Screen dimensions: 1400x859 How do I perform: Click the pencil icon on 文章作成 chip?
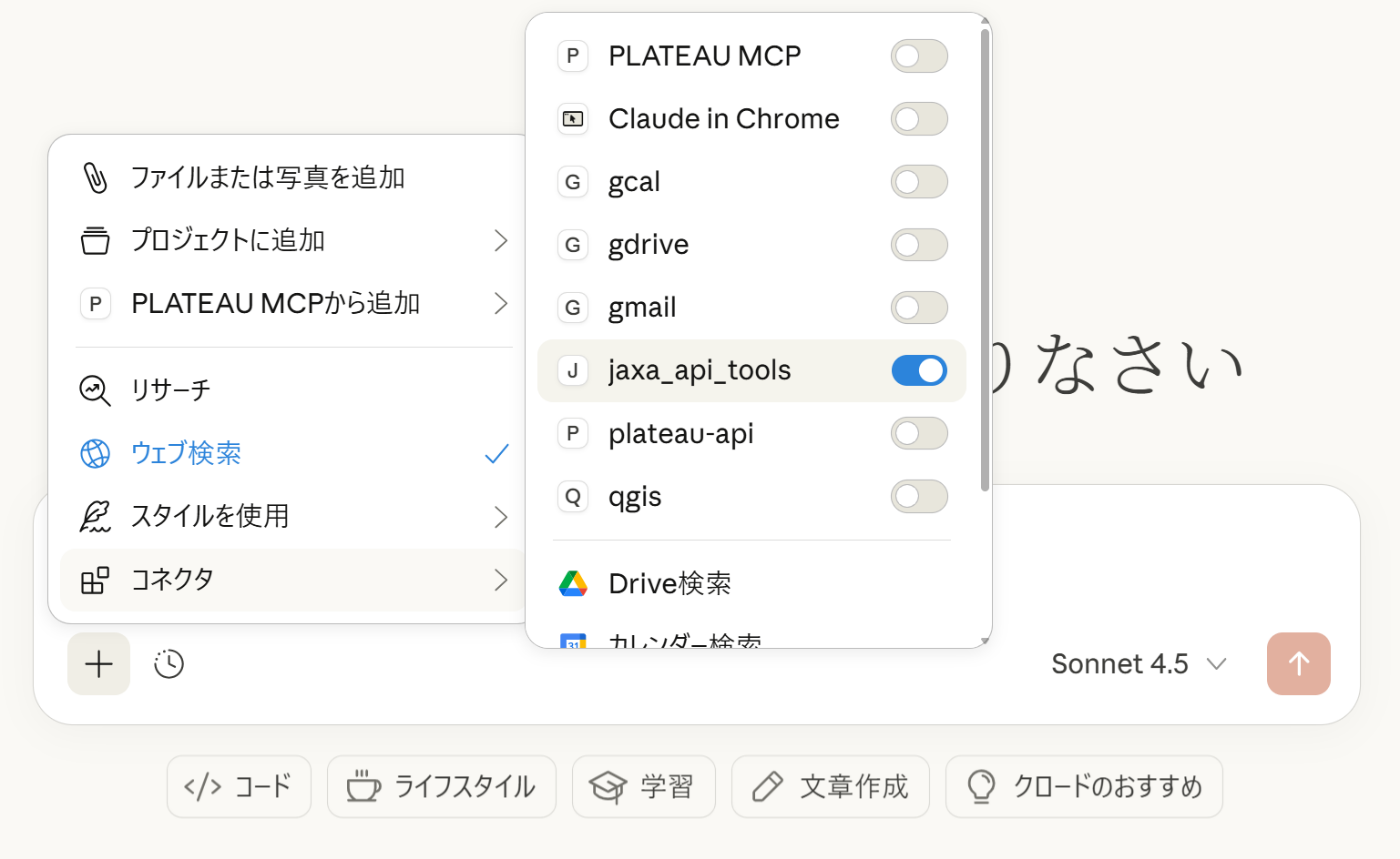pos(767,787)
